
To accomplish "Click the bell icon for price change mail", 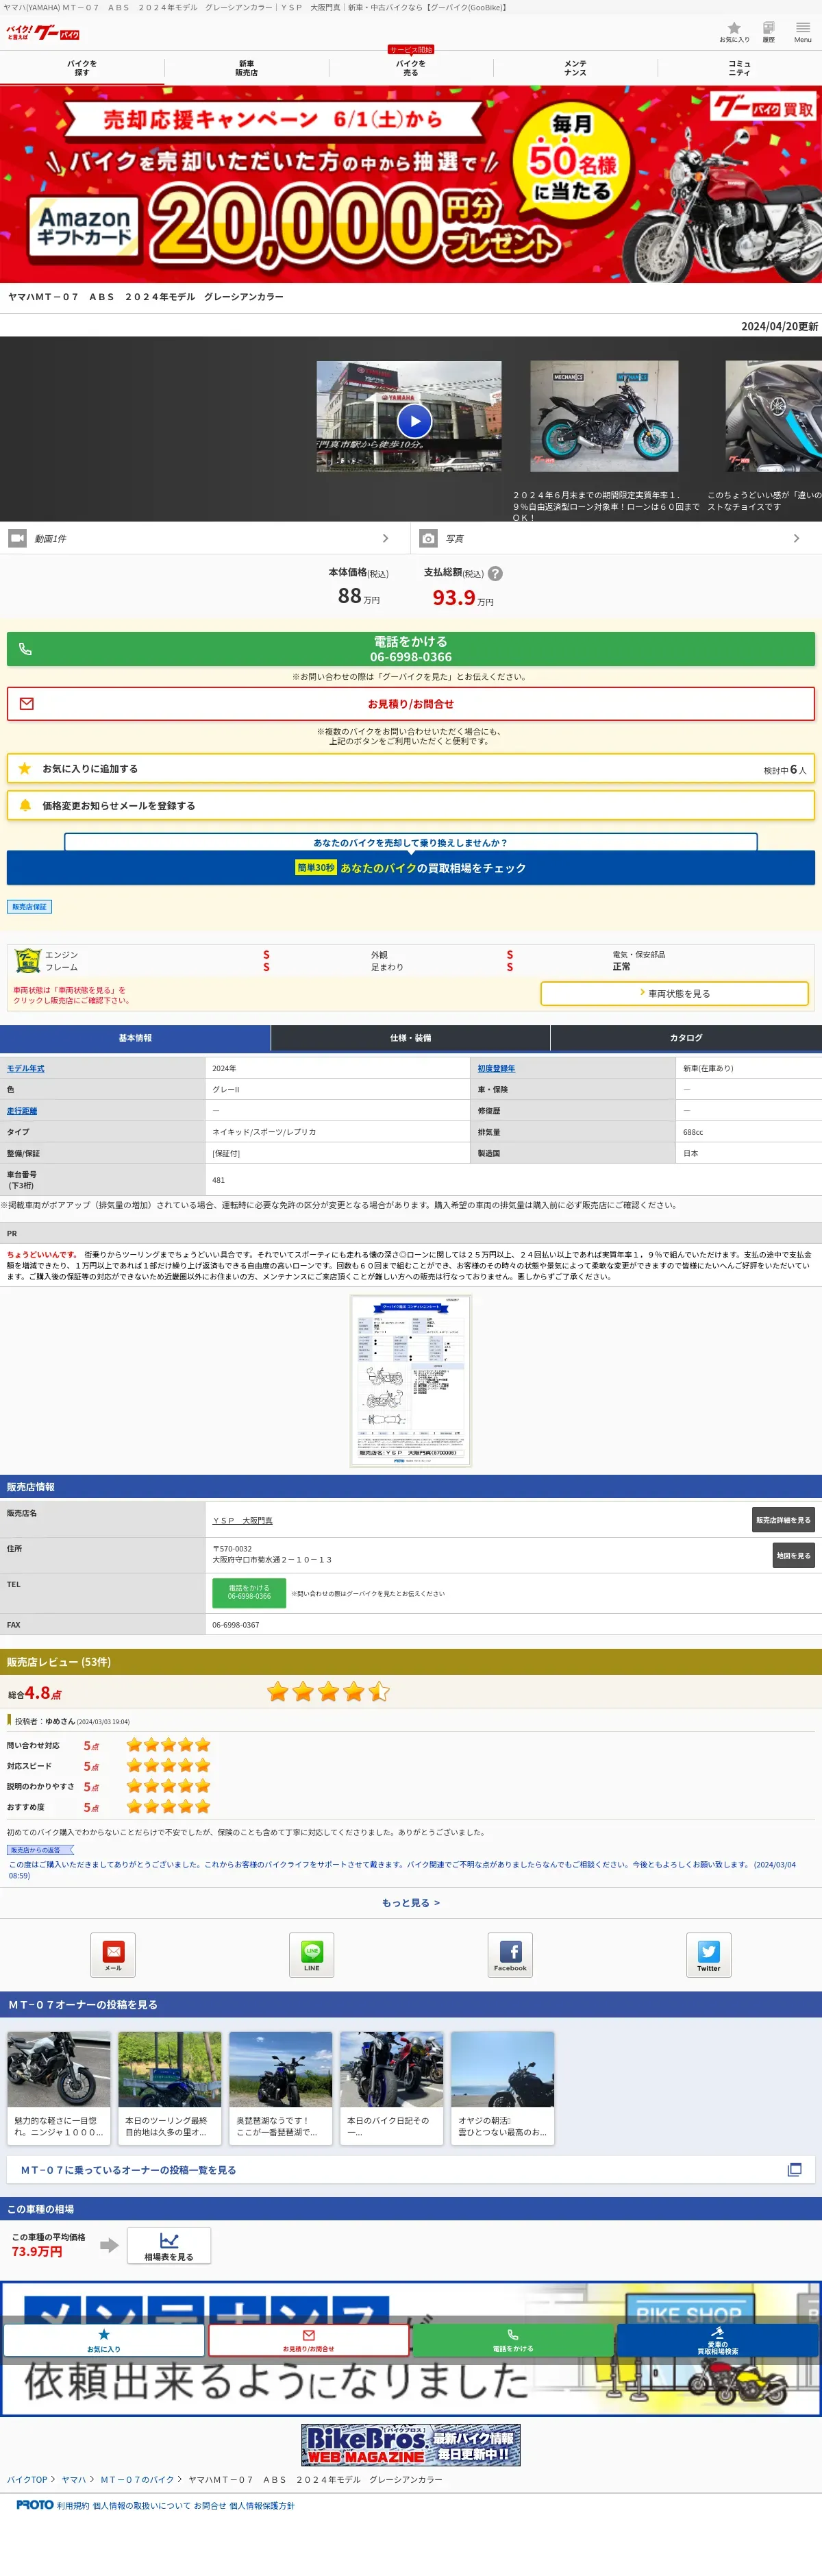I will [25, 805].
